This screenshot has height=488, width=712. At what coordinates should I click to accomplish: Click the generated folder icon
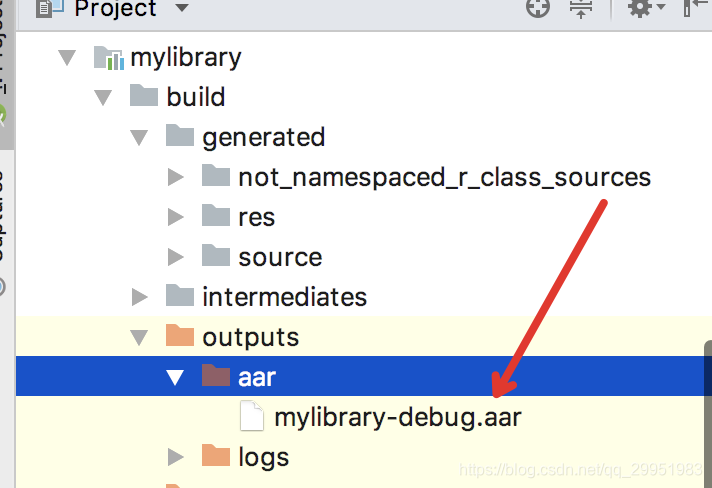(180, 135)
